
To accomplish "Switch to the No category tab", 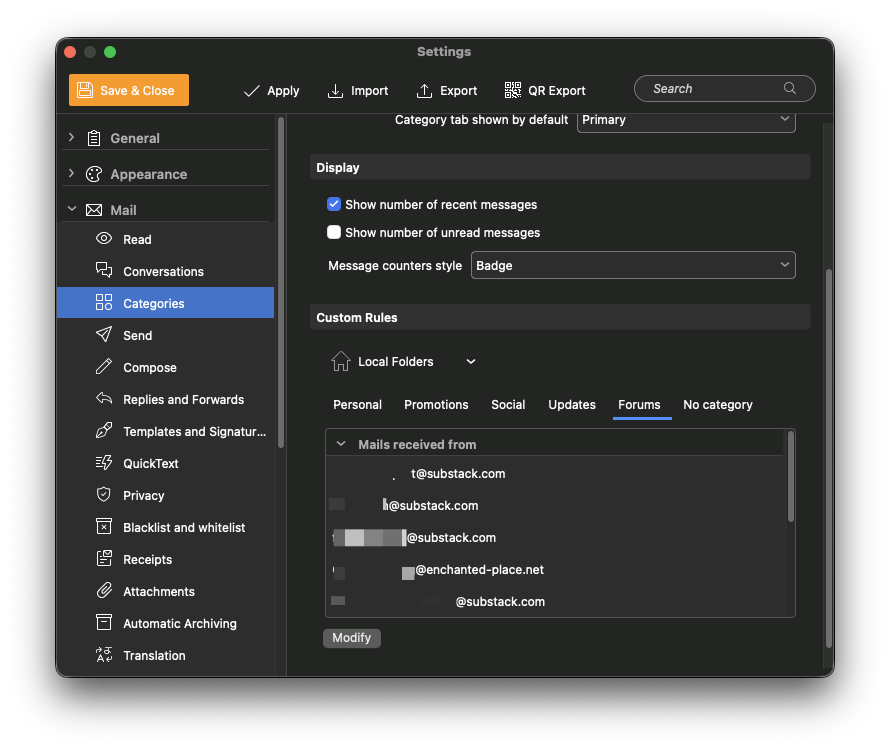I will 717,404.
